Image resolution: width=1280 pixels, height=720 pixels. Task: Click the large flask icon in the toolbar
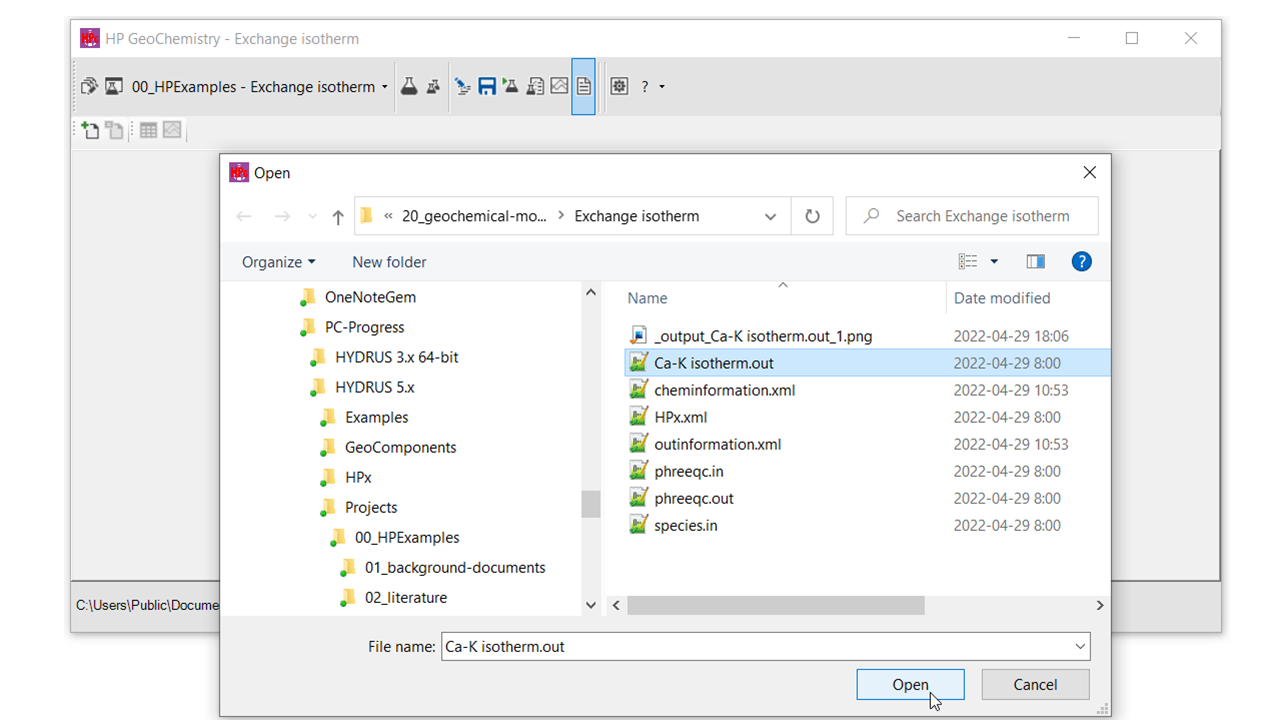coord(408,87)
